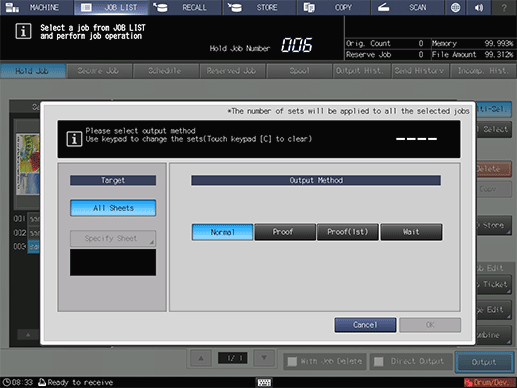The image size is (517, 388).
Task: Click the job preview thumbnail
Action: click(x=28, y=164)
